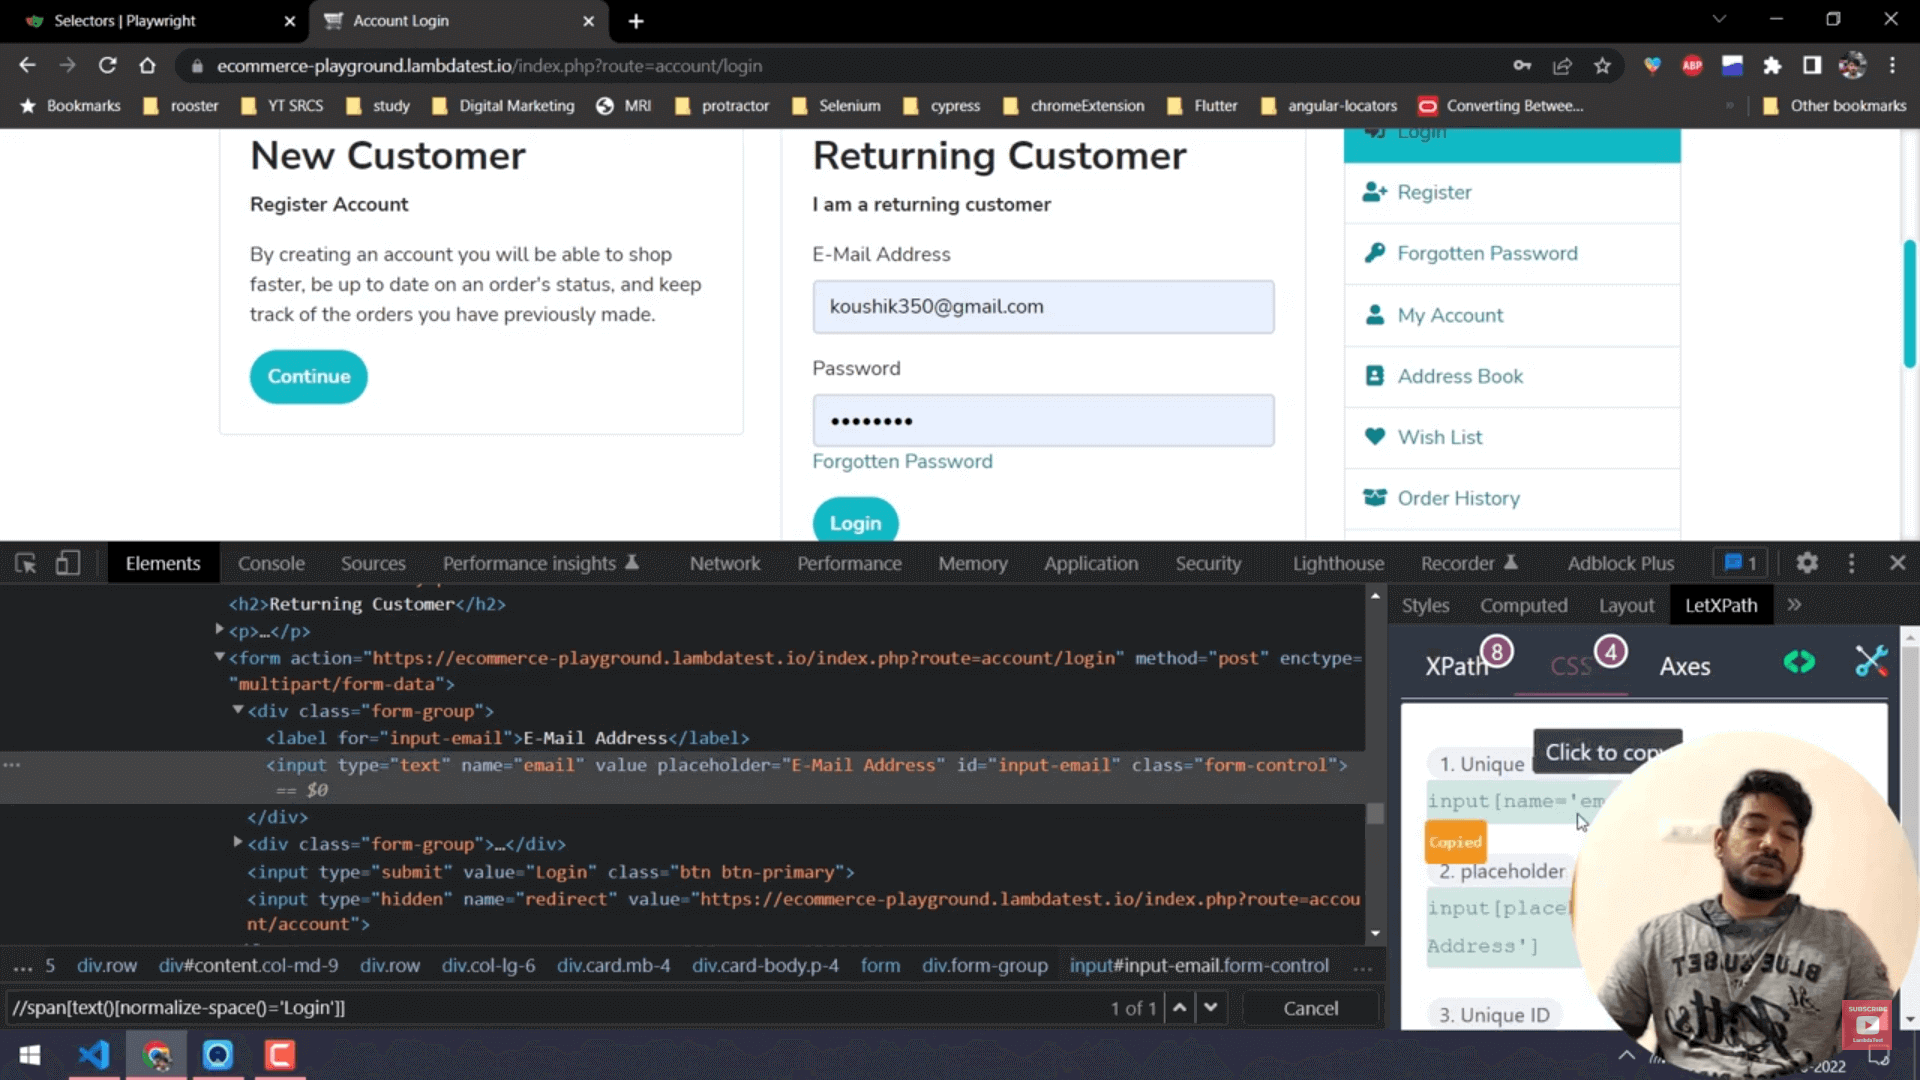Activate the inspect element picker tool

pos(25,563)
